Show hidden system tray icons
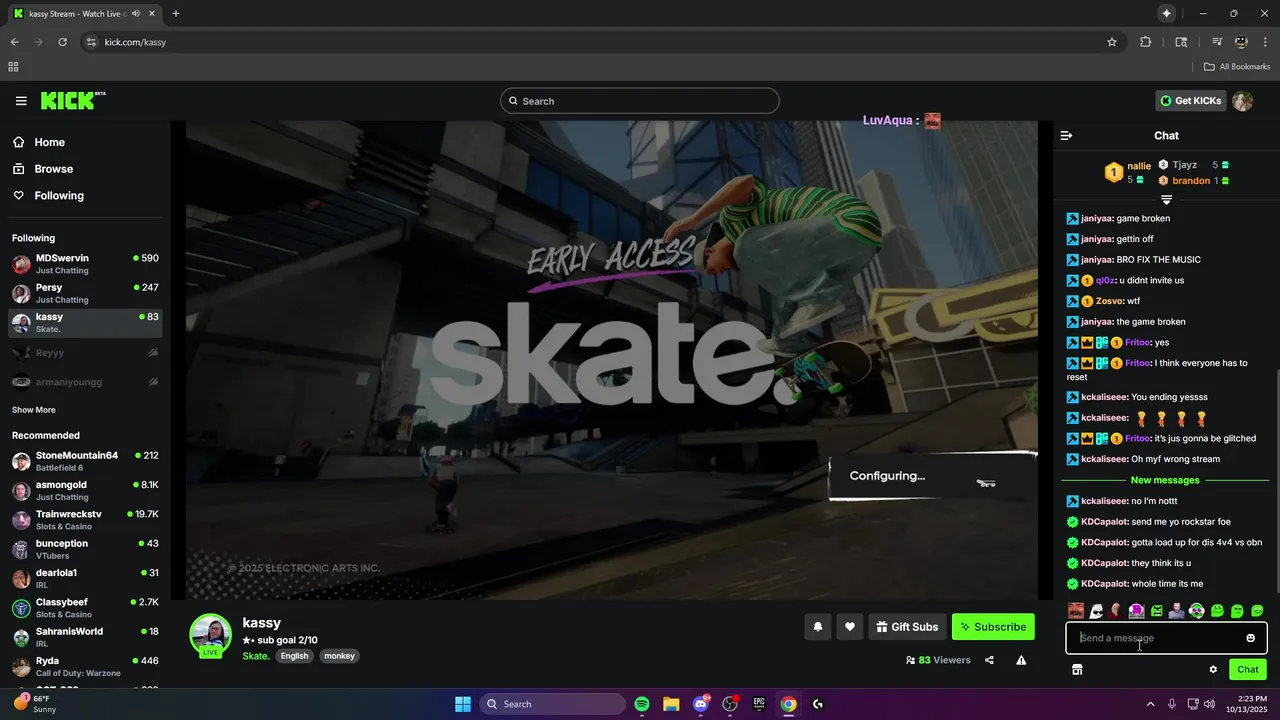Viewport: 1280px width, 720px height. point(1150,704)
